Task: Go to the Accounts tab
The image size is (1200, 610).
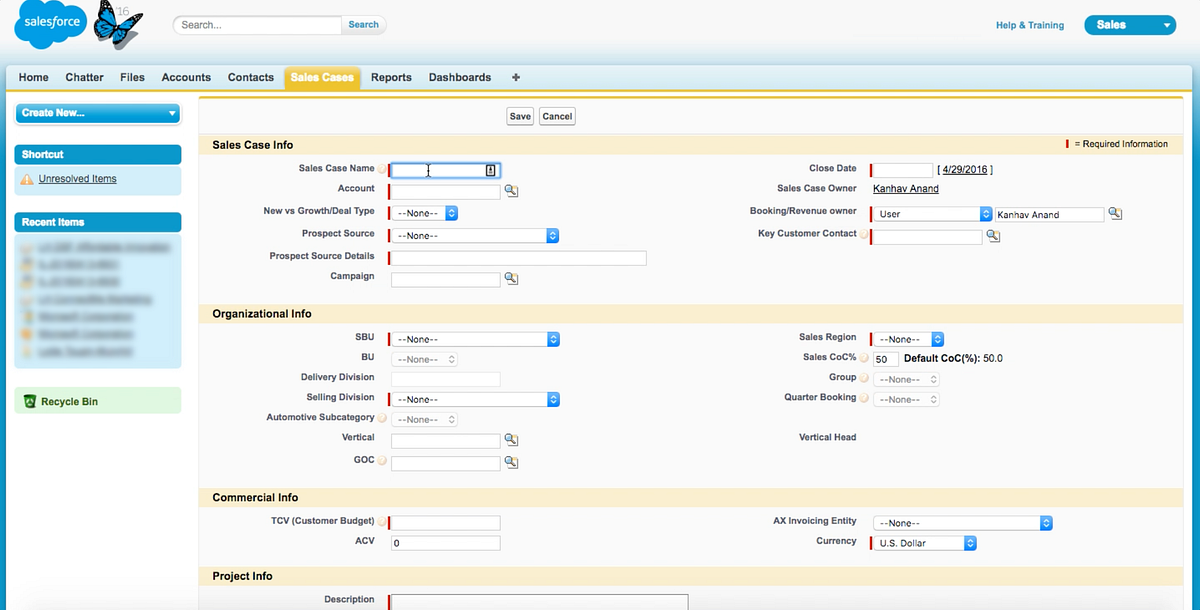Action: (186, 77)
